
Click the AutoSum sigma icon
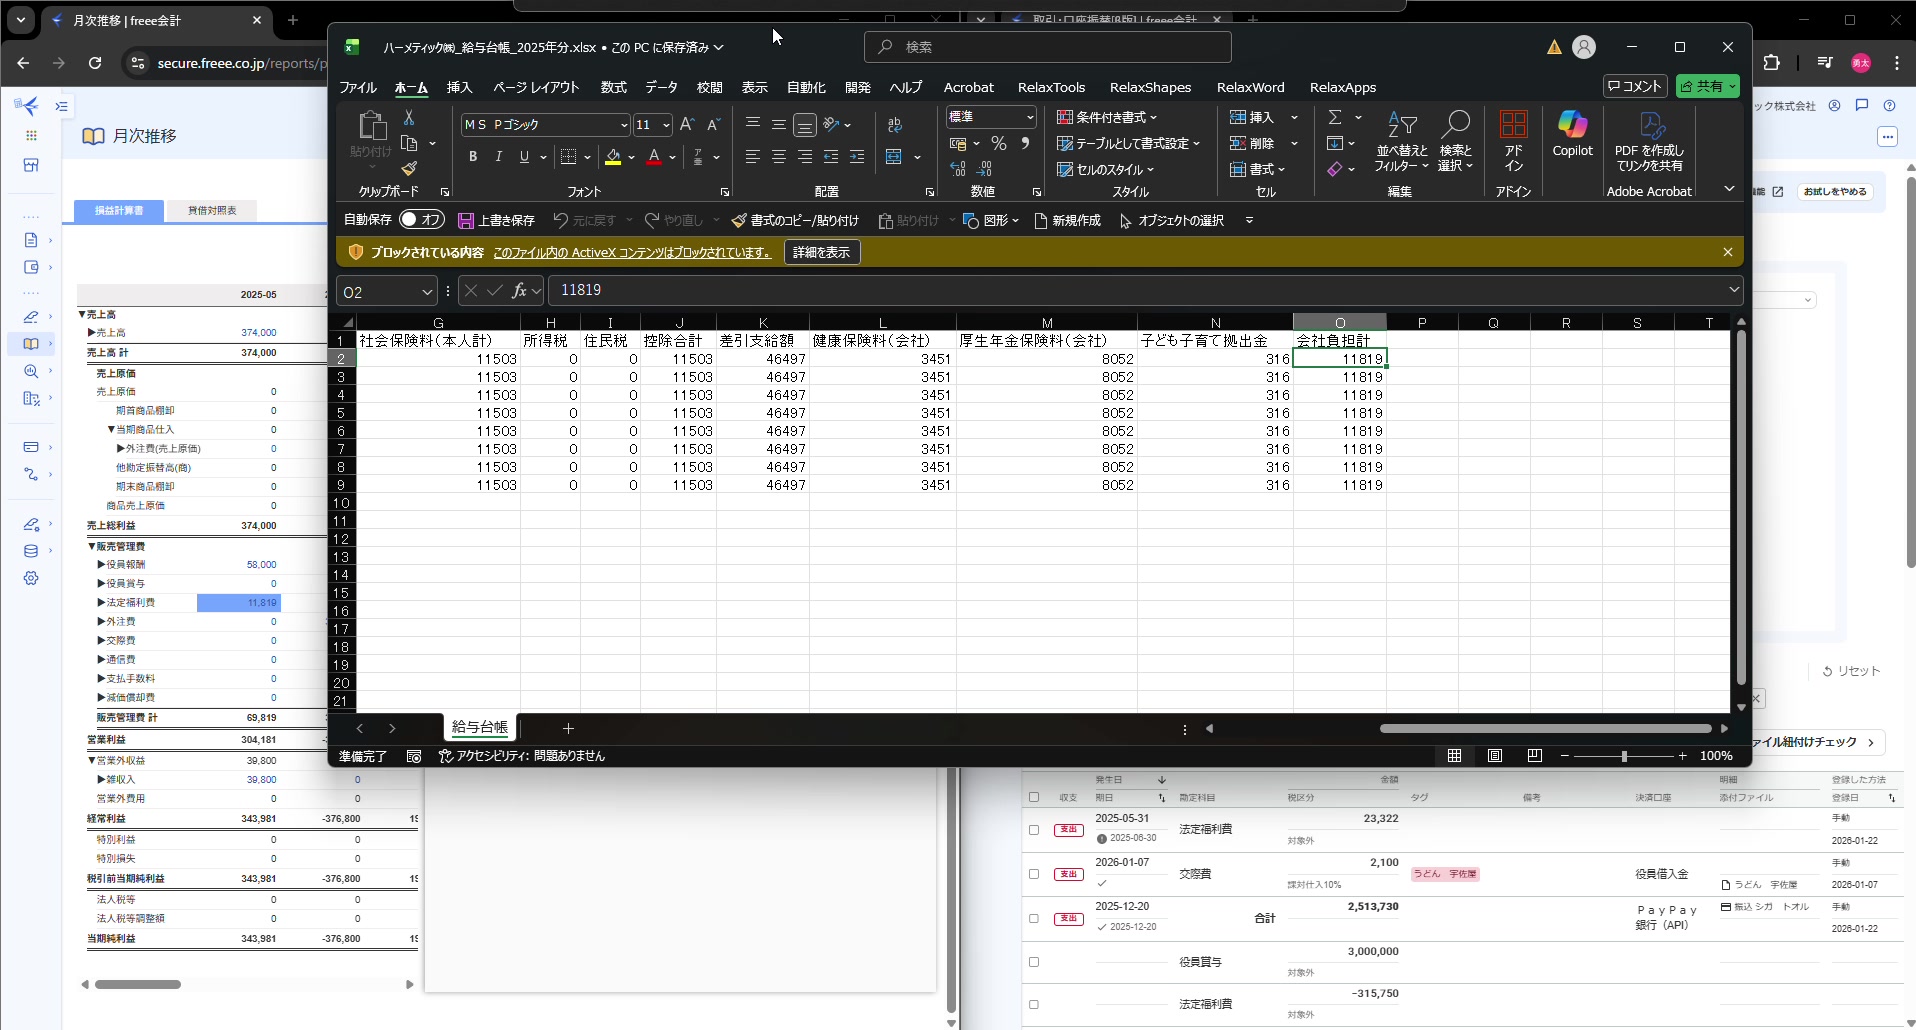pos(1335,117)
